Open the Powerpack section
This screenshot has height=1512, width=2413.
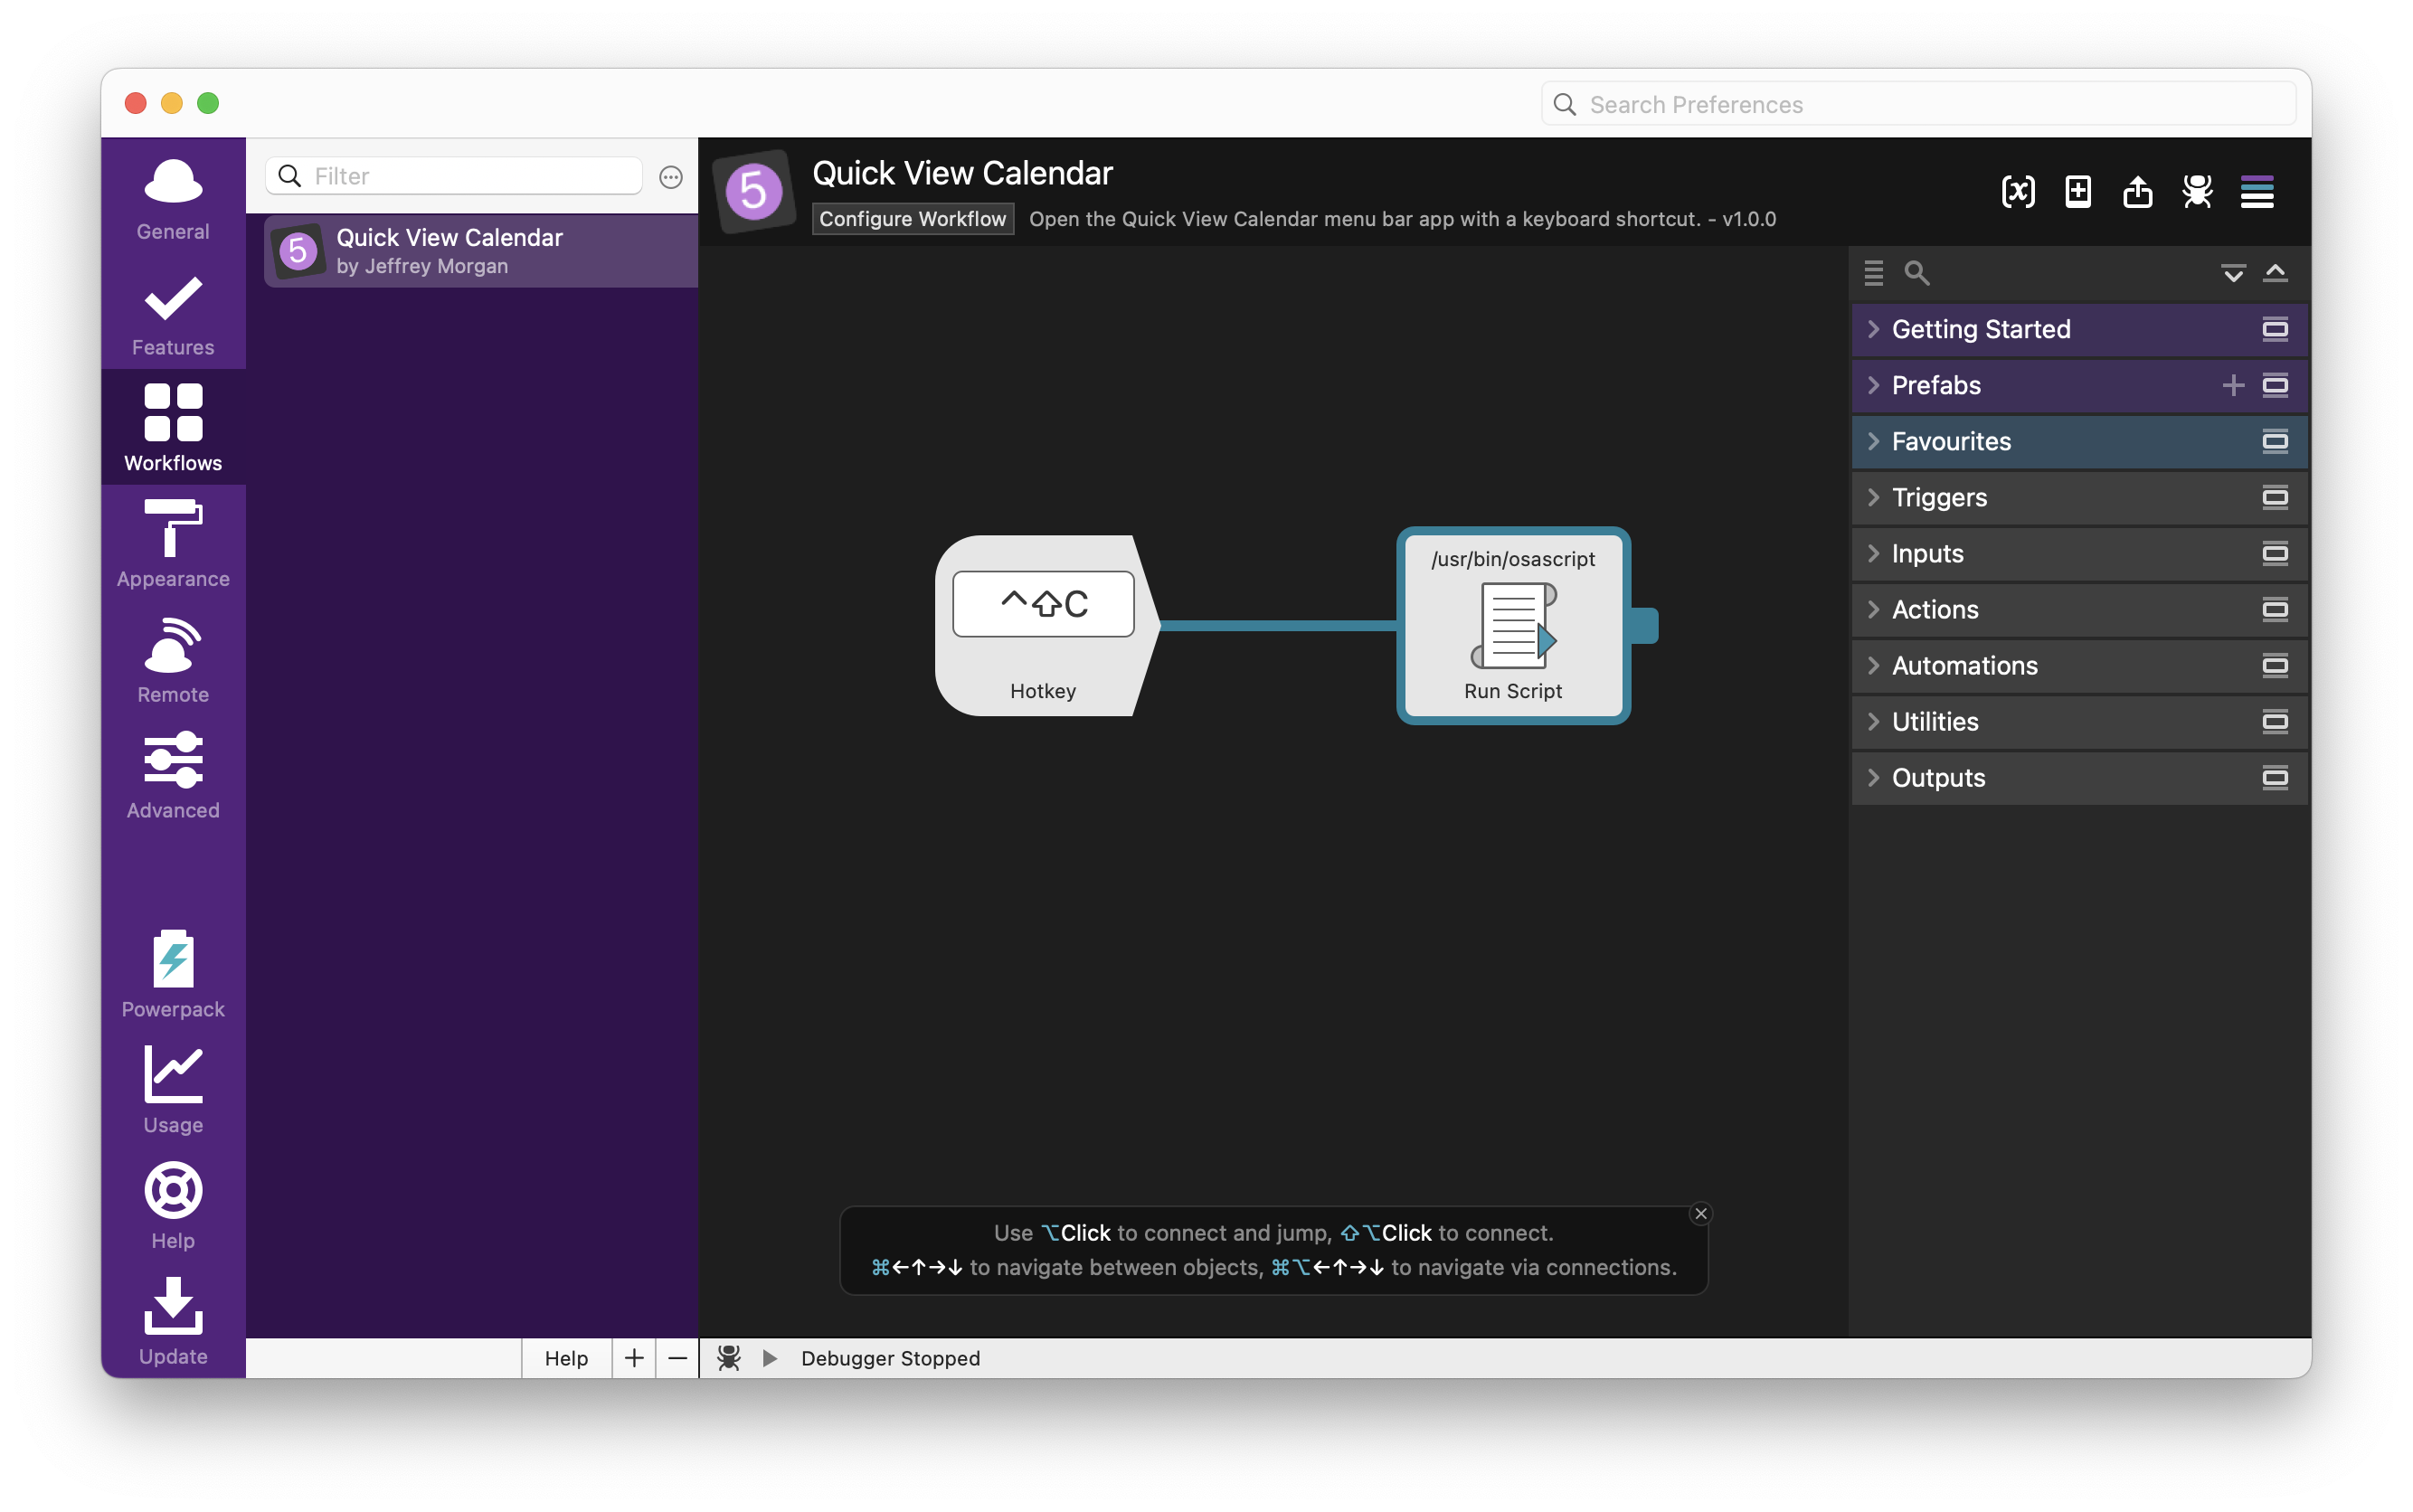(x=173, y=973)
